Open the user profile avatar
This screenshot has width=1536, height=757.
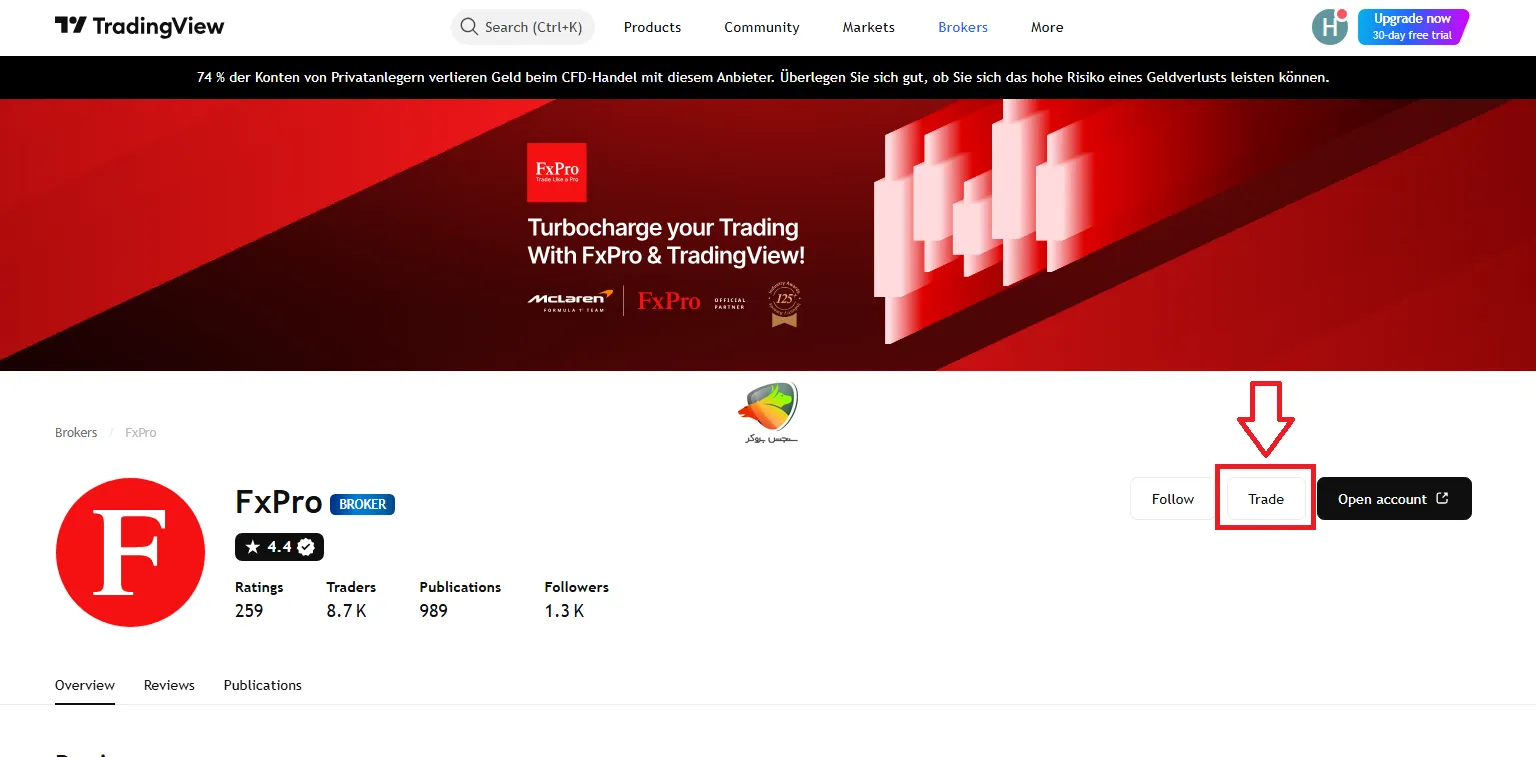point(1329,27)
